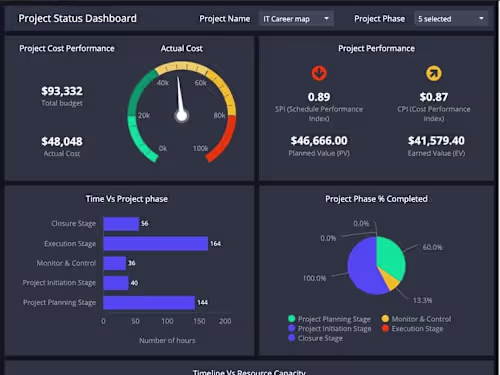
Task: Toggle Execution Stage legend marker
Action: [385, 328]
